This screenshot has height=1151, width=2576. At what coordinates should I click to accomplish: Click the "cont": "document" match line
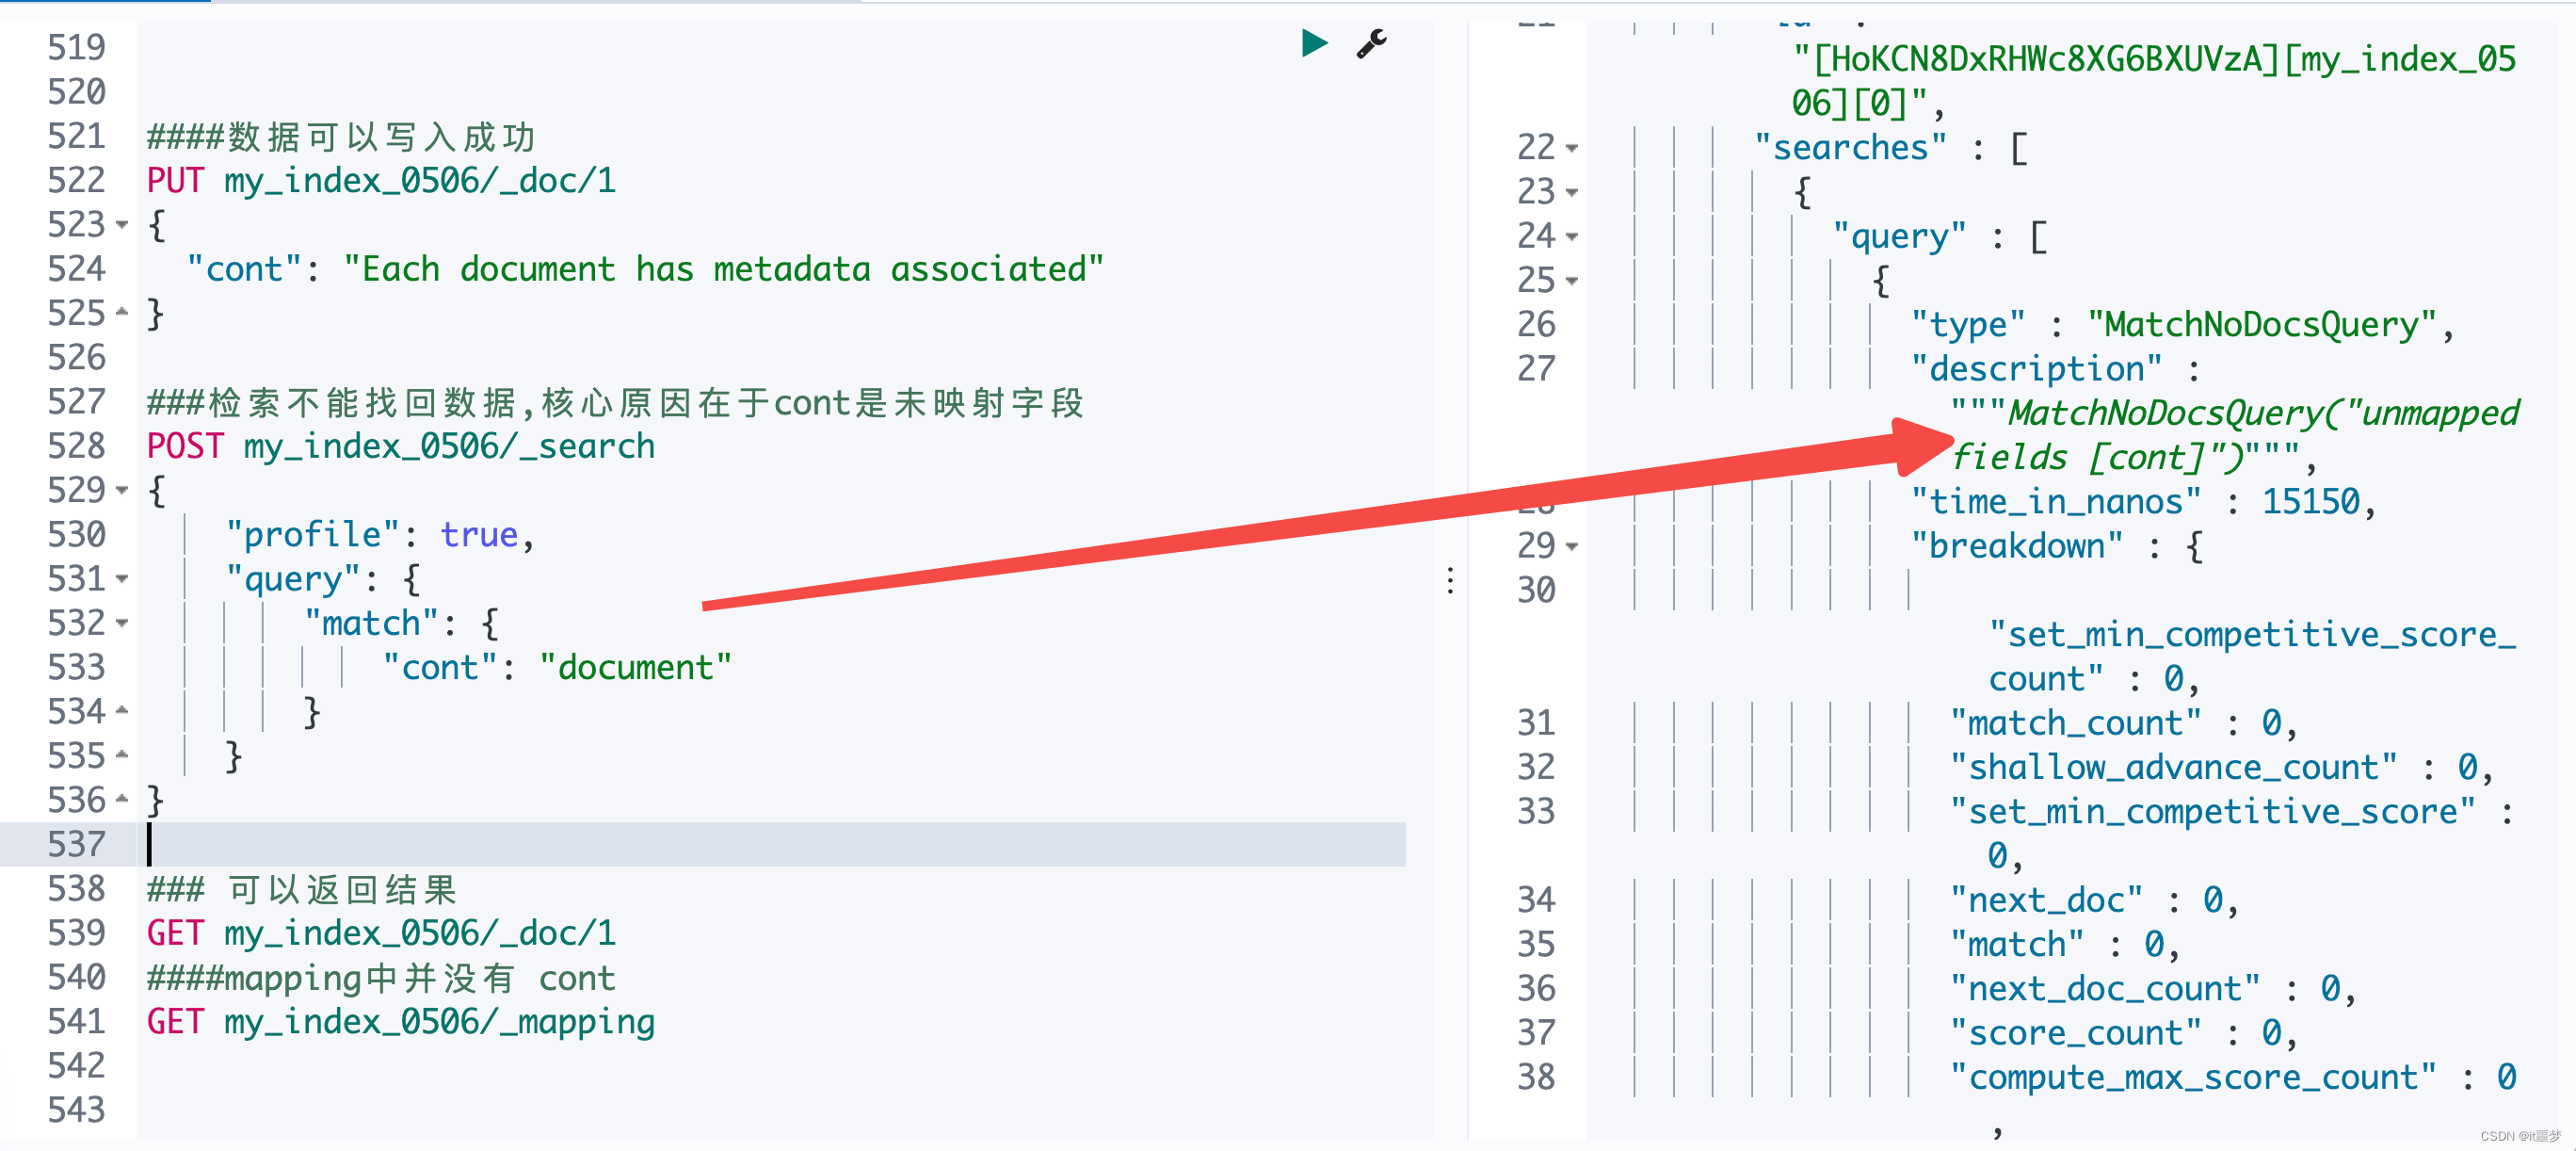(557, 667)
